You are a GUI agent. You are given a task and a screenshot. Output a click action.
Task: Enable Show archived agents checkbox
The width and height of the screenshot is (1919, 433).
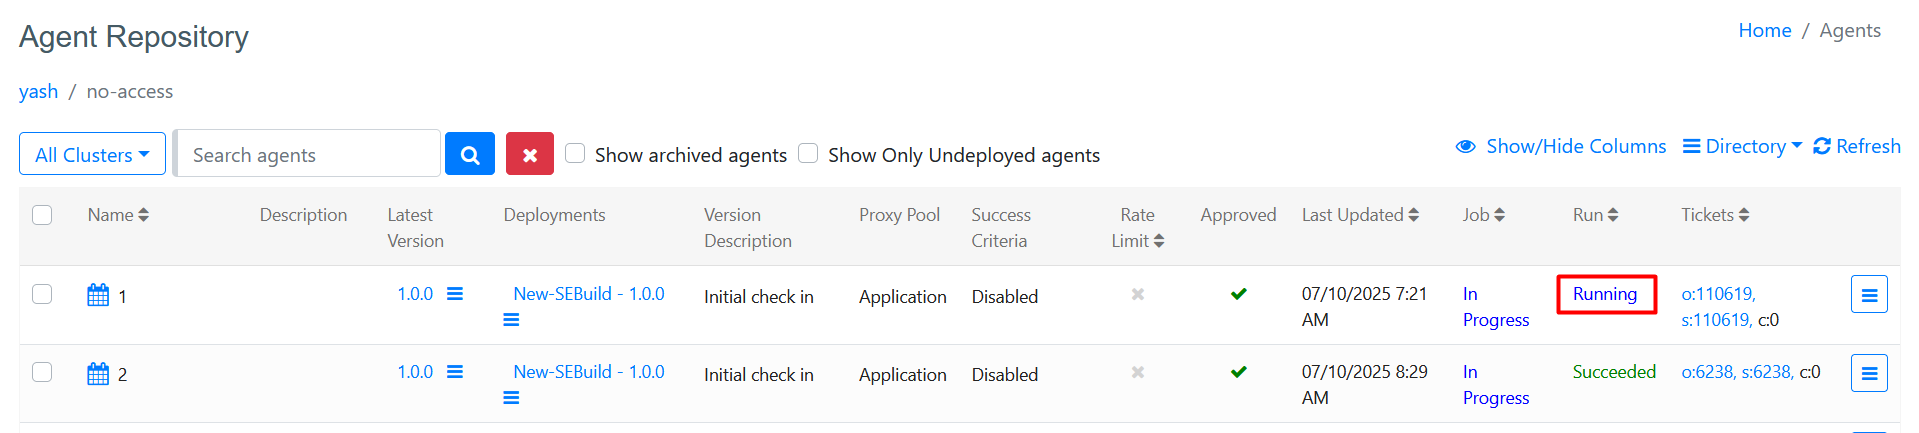[x=575, y=153]
